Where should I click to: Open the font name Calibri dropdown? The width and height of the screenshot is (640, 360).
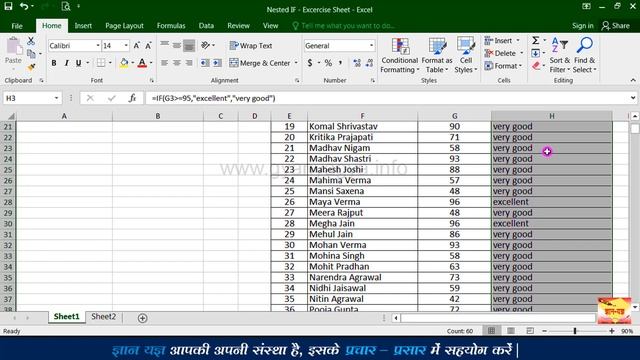point(98,46)
